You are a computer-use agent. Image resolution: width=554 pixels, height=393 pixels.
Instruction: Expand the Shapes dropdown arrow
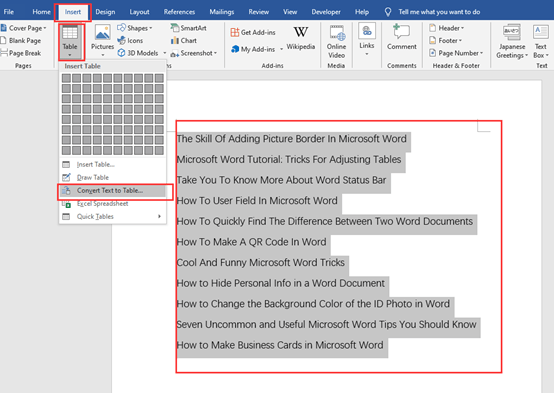(x=151, y=28)
